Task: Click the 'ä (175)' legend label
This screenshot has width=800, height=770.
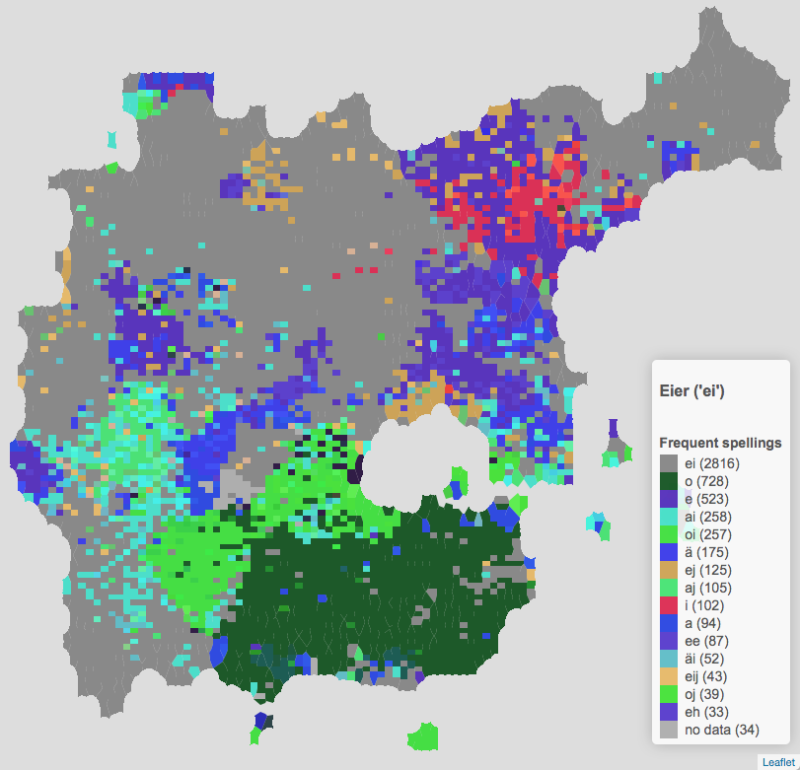Action: click(707, 552)
